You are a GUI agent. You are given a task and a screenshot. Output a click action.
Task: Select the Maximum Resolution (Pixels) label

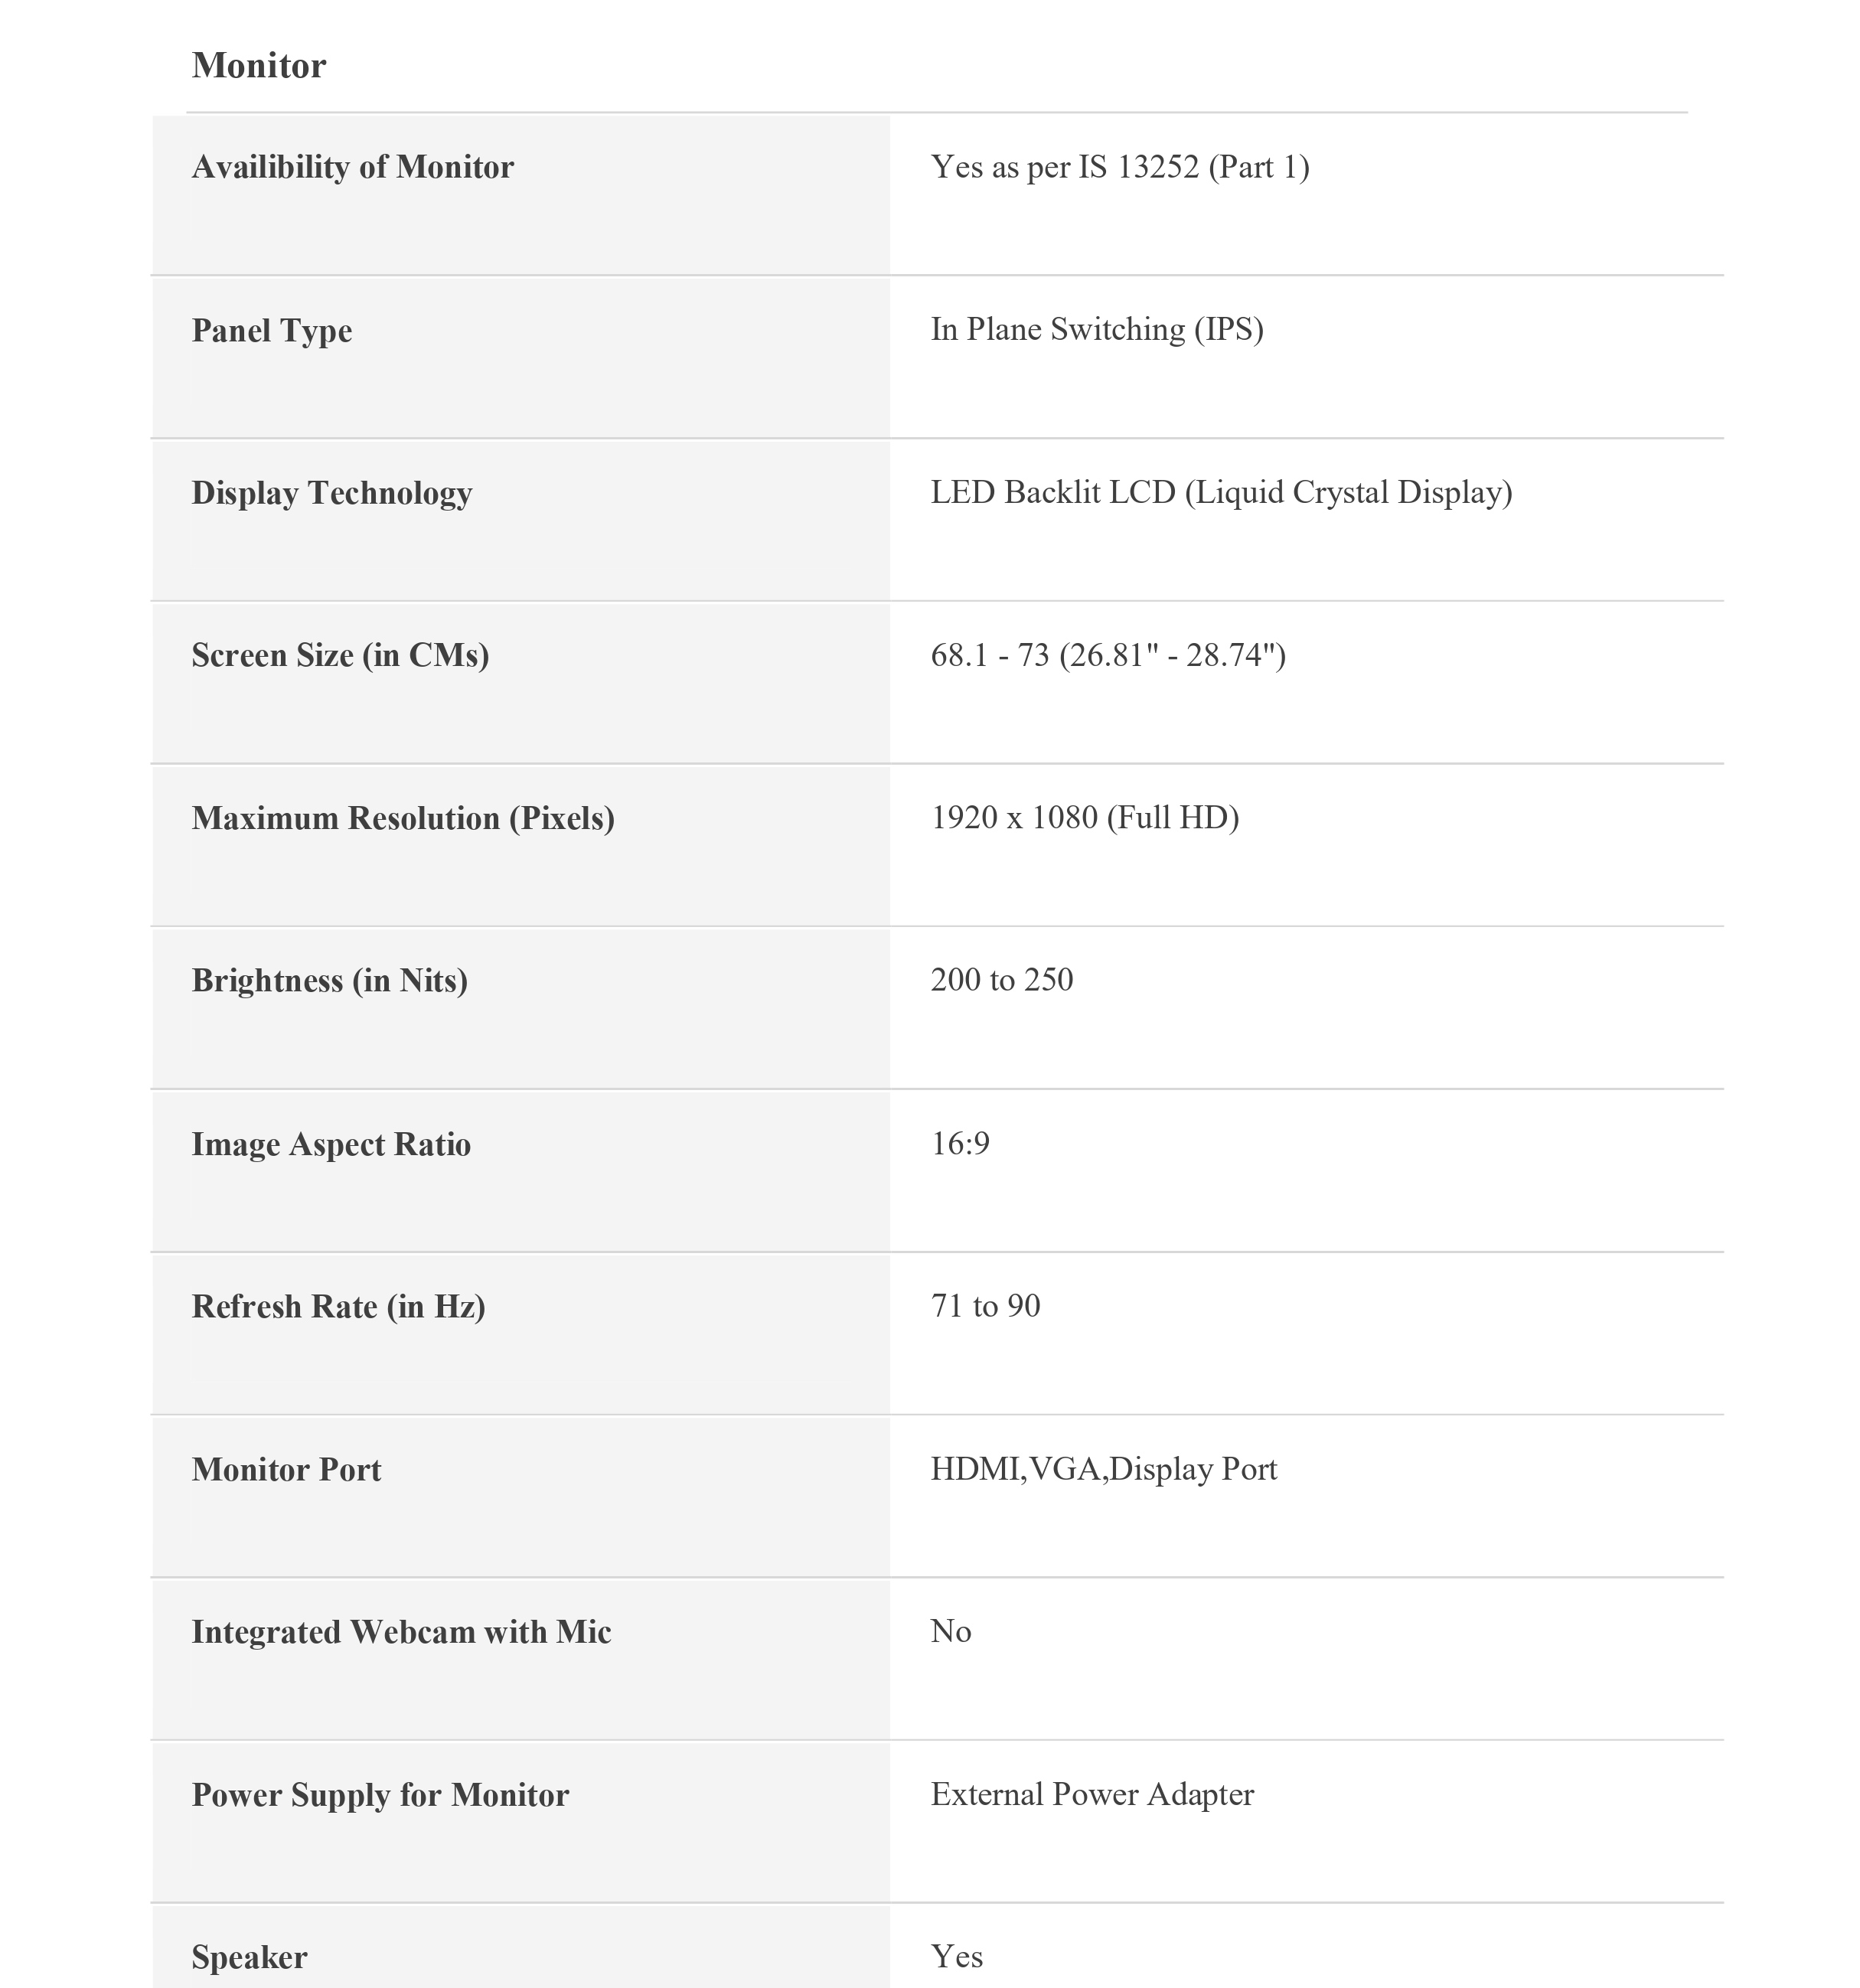click(x=402, y=818)
